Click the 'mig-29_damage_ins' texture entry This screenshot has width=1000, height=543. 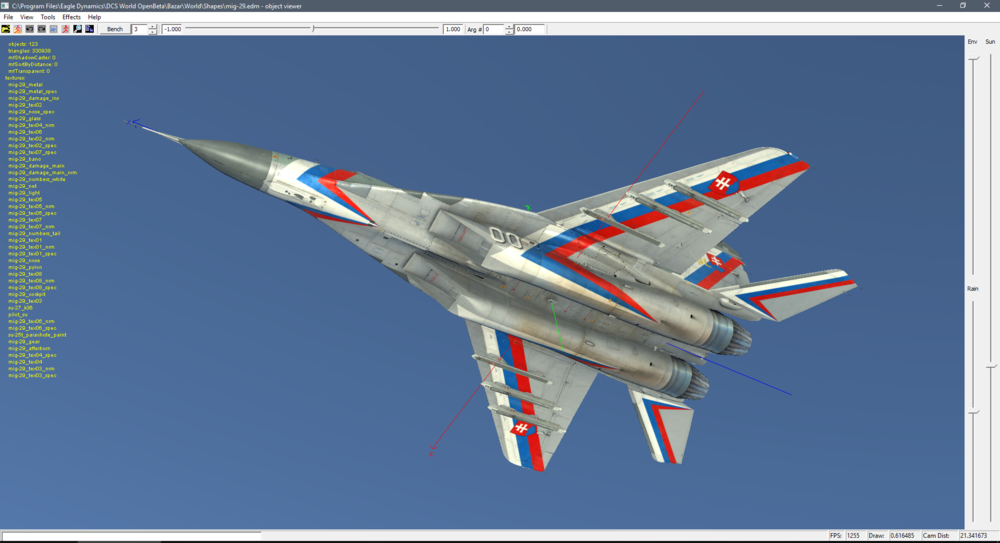pyautogui.click(x=34, y=98)
